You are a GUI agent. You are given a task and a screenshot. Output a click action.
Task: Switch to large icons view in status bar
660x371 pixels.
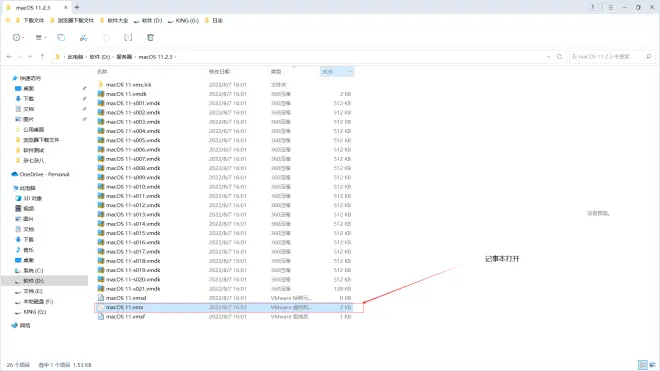[653, 365]
